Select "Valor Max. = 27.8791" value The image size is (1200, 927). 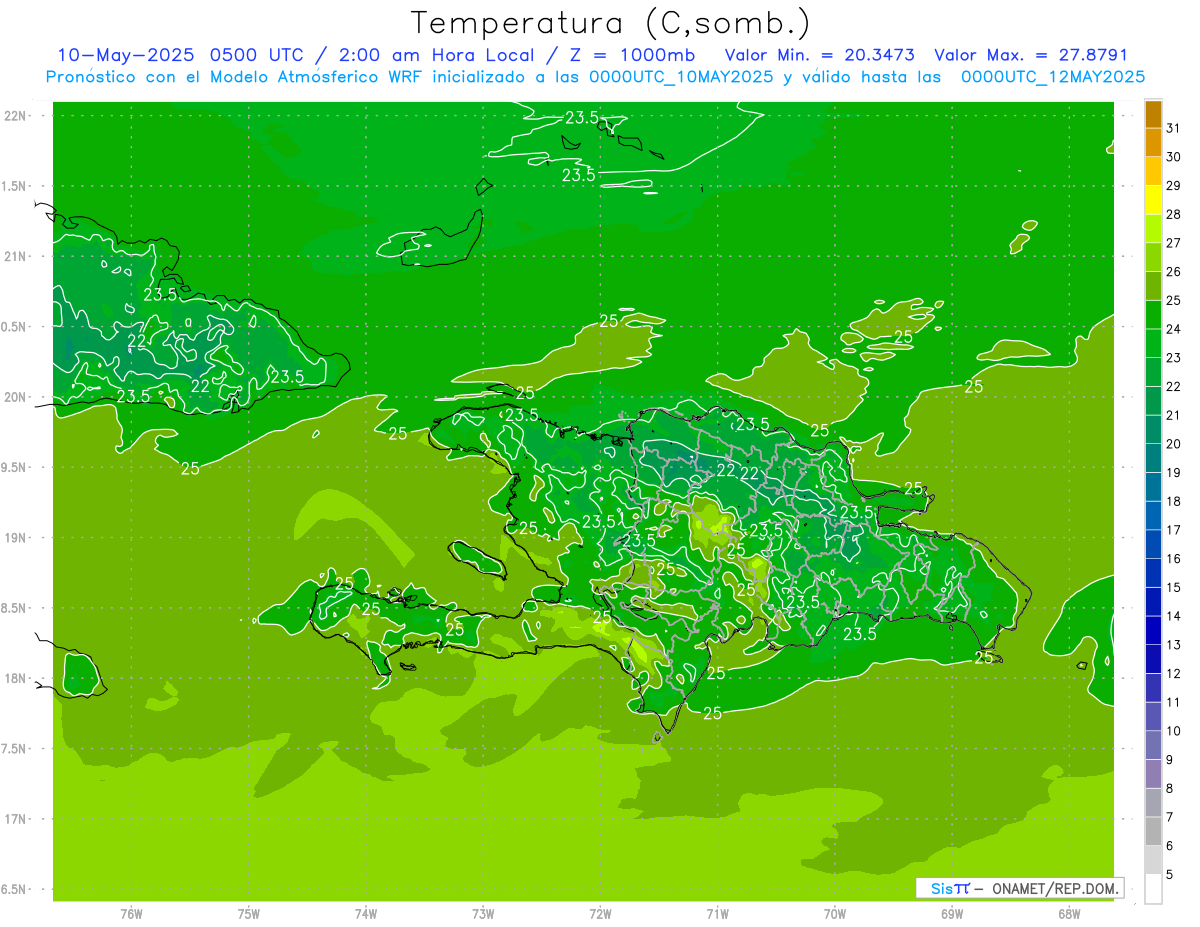tap(1031, 55)
